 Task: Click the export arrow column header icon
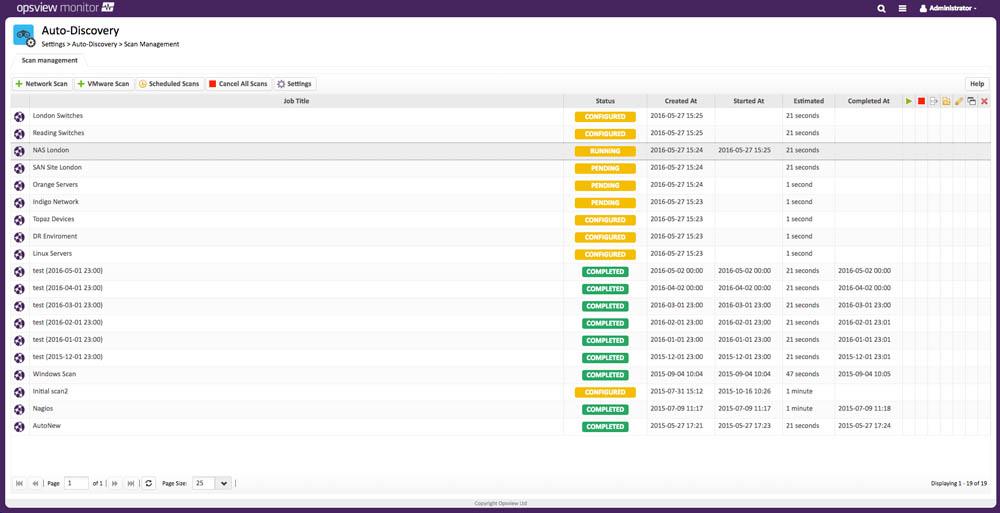click(x=934, y=101)
